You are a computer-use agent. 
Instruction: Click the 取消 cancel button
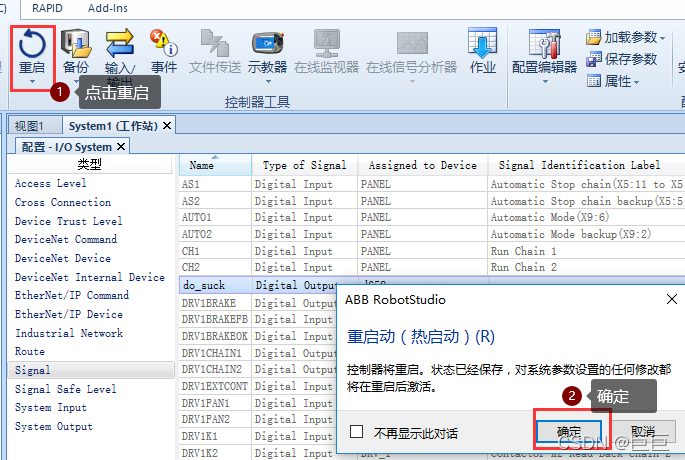tap(643, 432)
